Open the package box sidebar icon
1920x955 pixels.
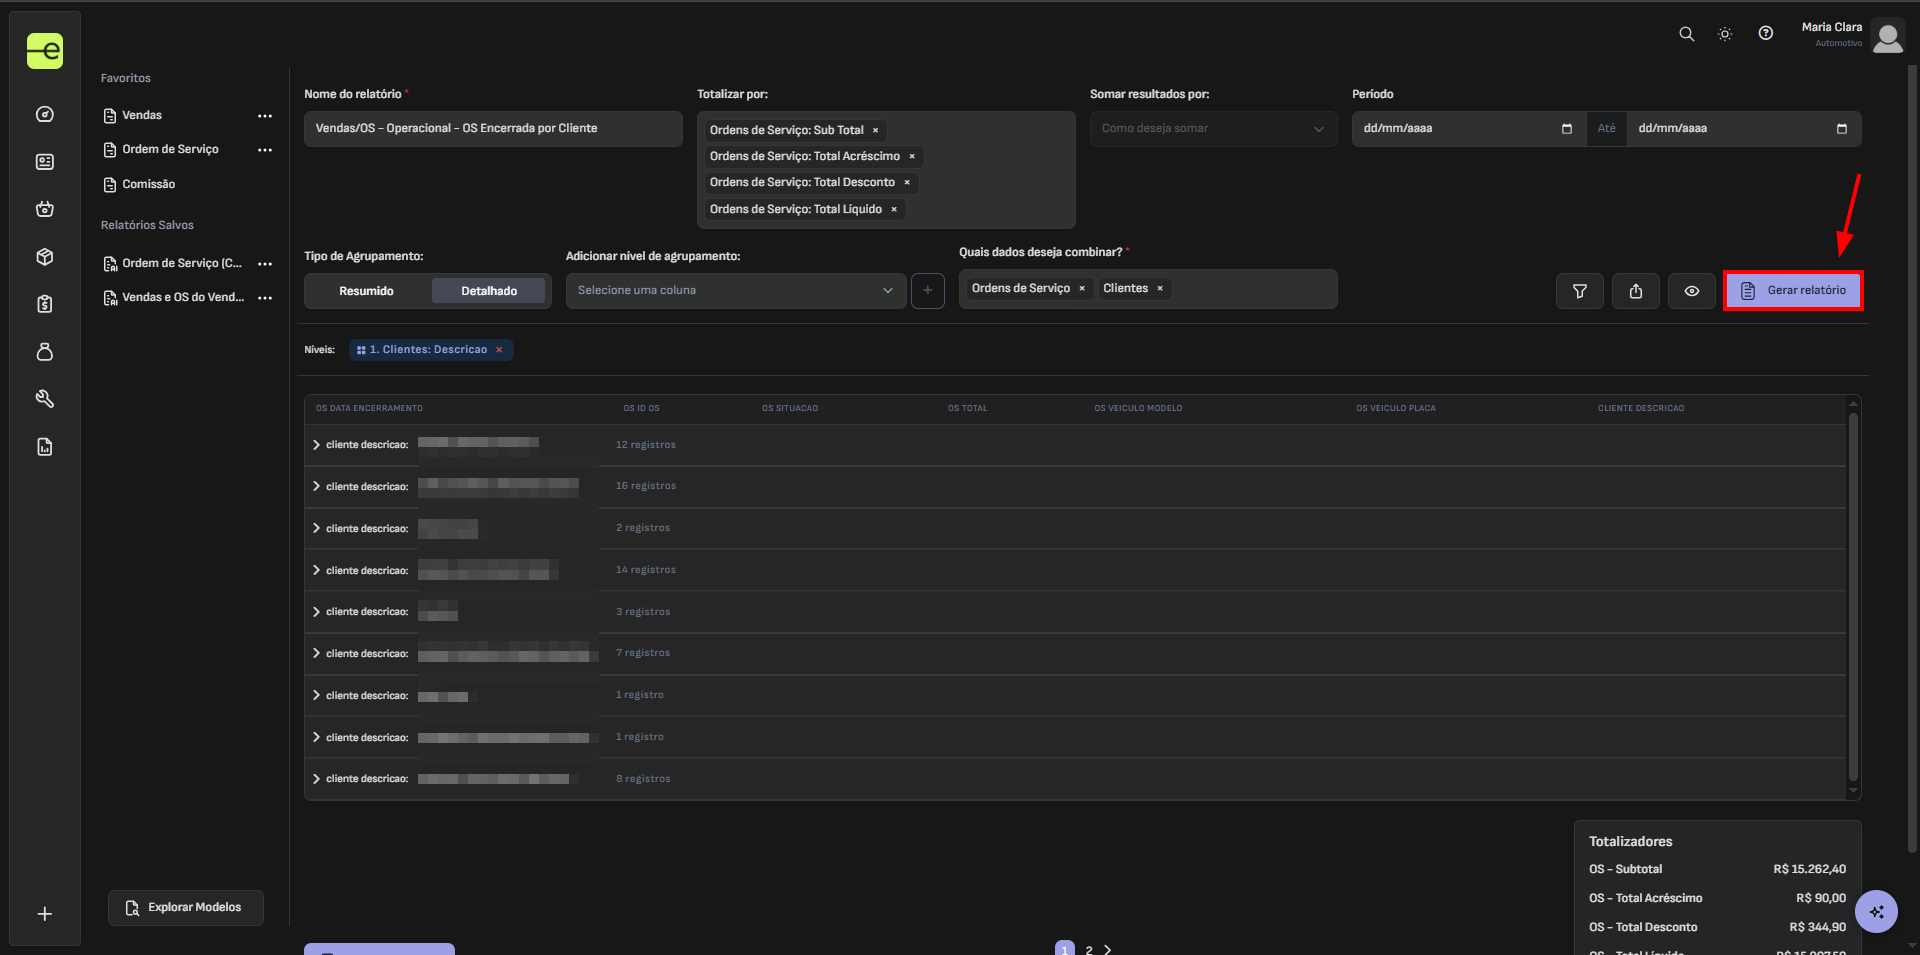45,257
